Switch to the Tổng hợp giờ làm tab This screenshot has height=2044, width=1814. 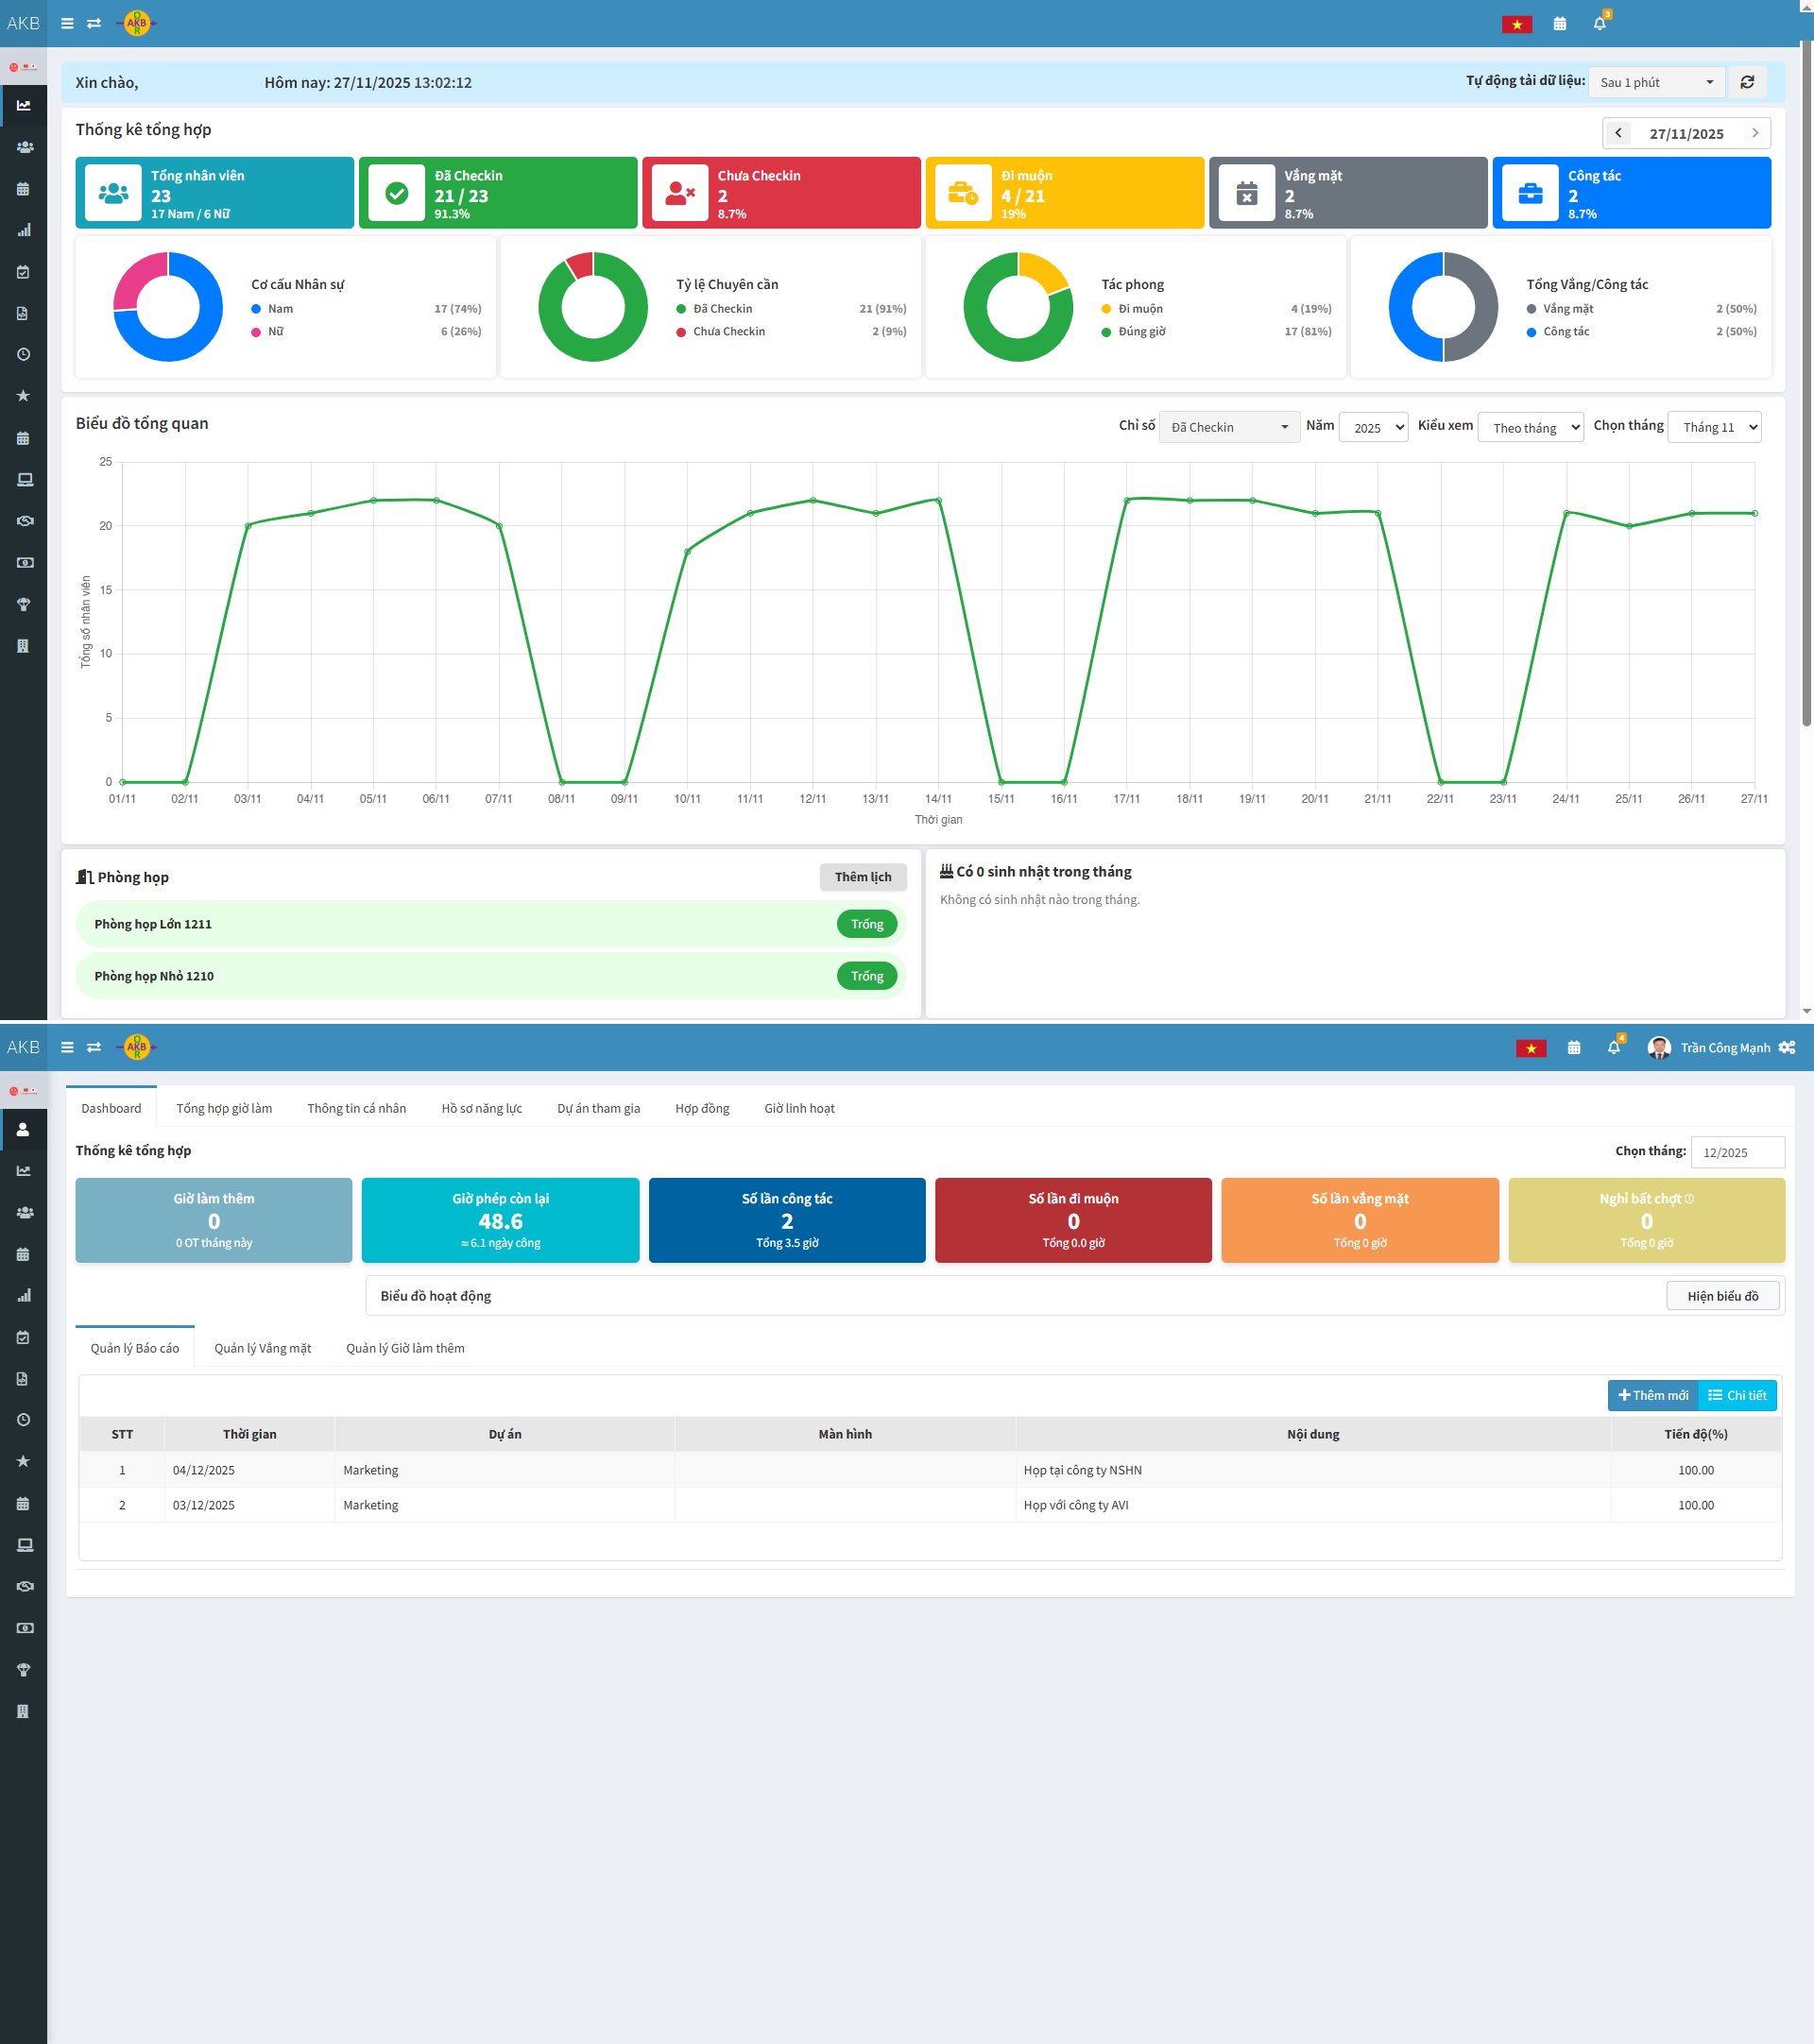tap(224, 1108)
